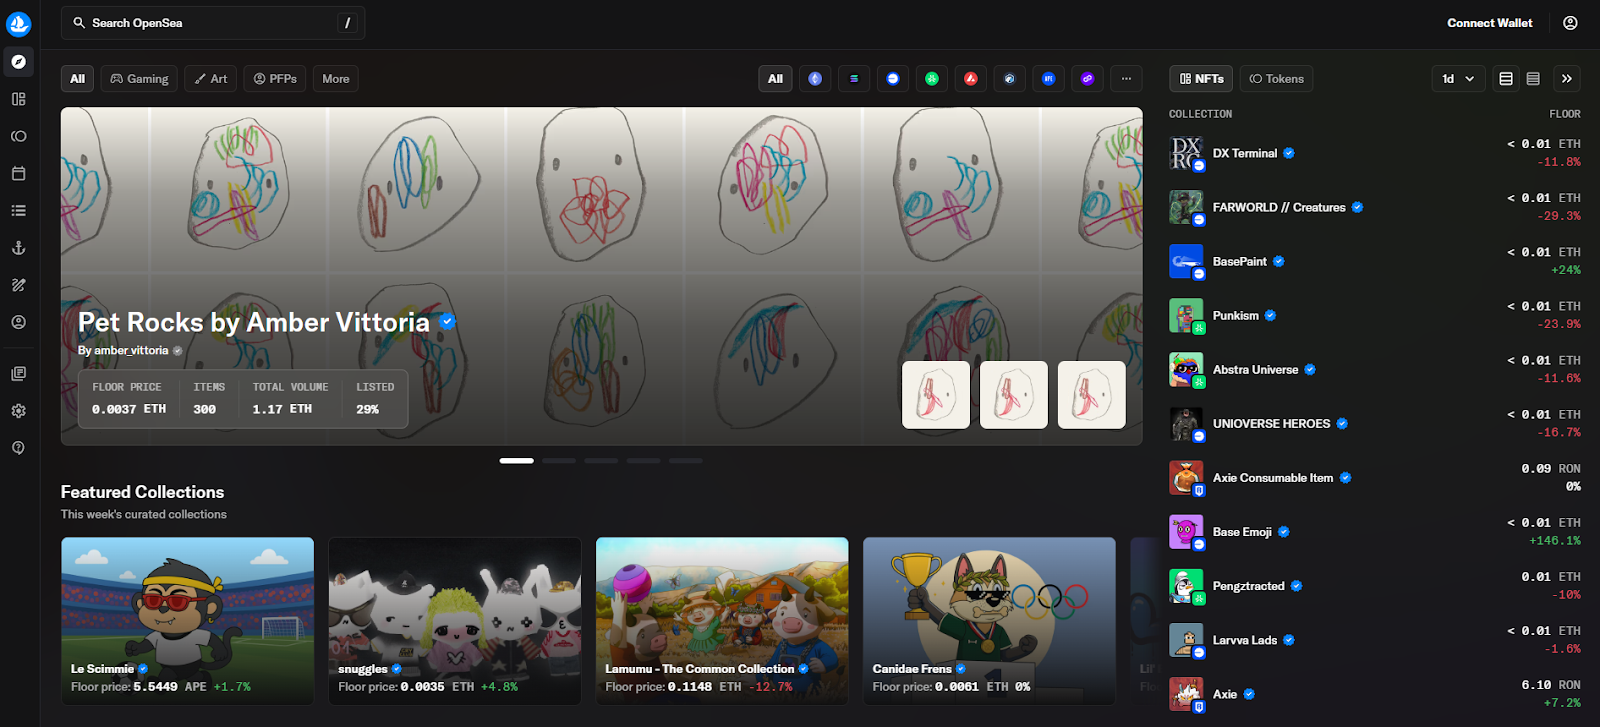
Task: Switch to the Tokens tab
Action: pyautogui.click(x=1277, y=79)
